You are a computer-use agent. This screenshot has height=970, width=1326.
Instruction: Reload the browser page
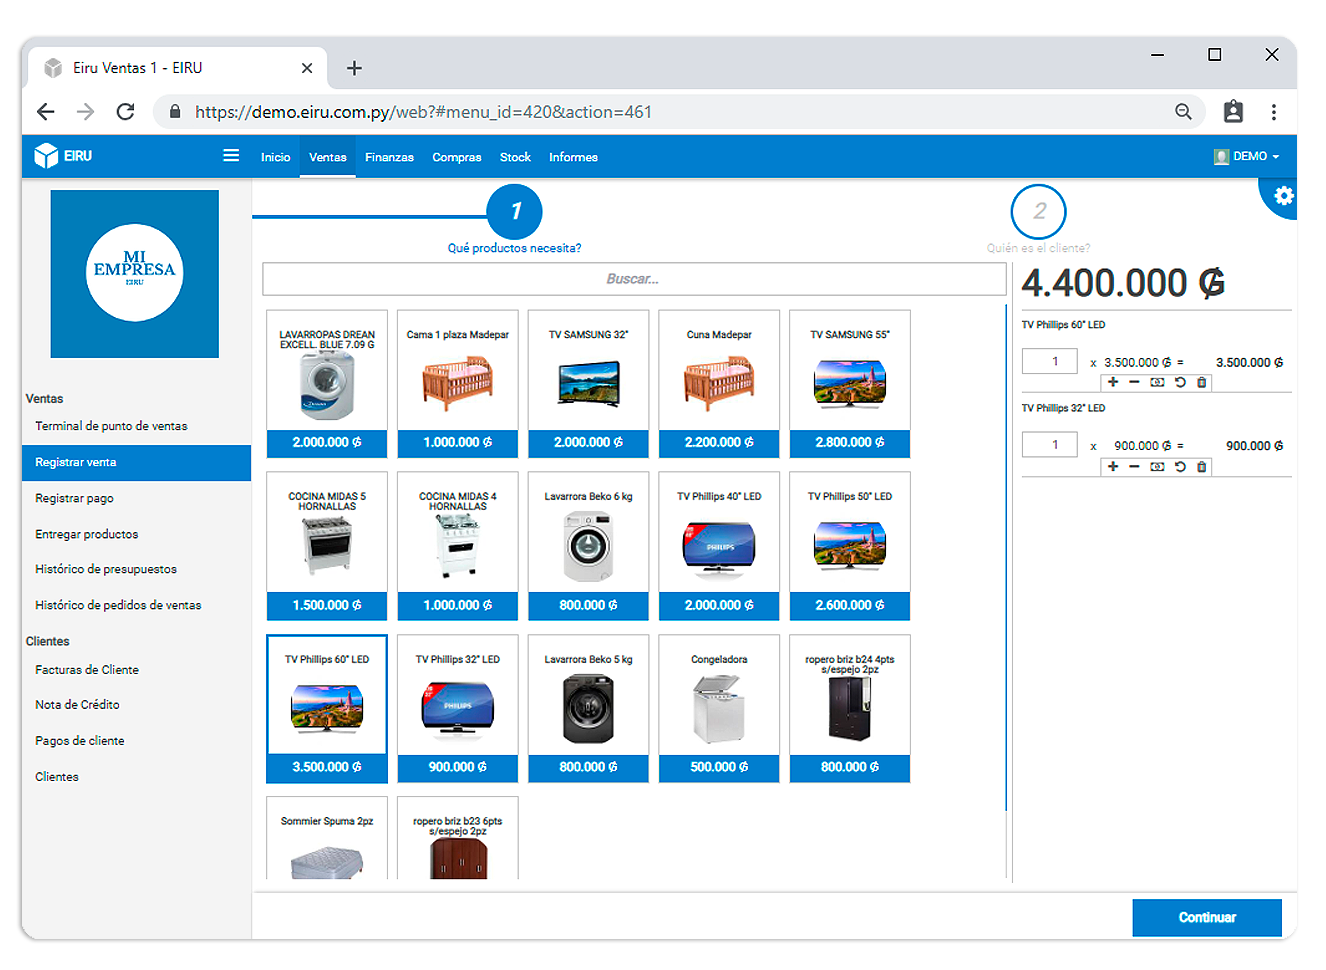(x=125, y=112)
